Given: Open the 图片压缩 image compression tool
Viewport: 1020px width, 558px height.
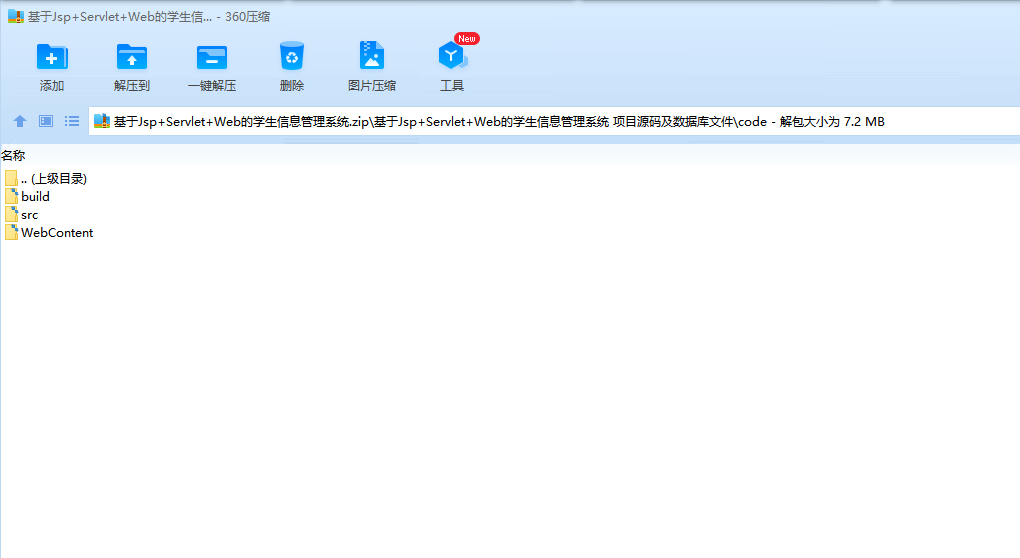Looking at the screenshot, I should [372, 56].
